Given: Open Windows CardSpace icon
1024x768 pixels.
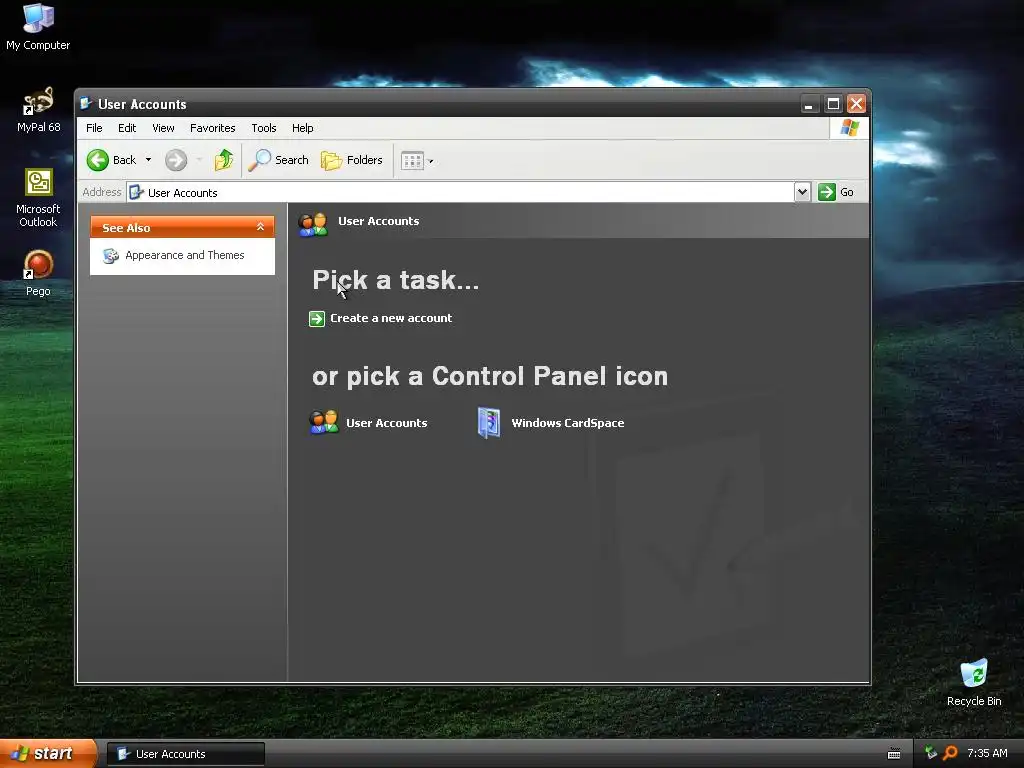Looking at the screenshot, I should click(x=488, y=423).
